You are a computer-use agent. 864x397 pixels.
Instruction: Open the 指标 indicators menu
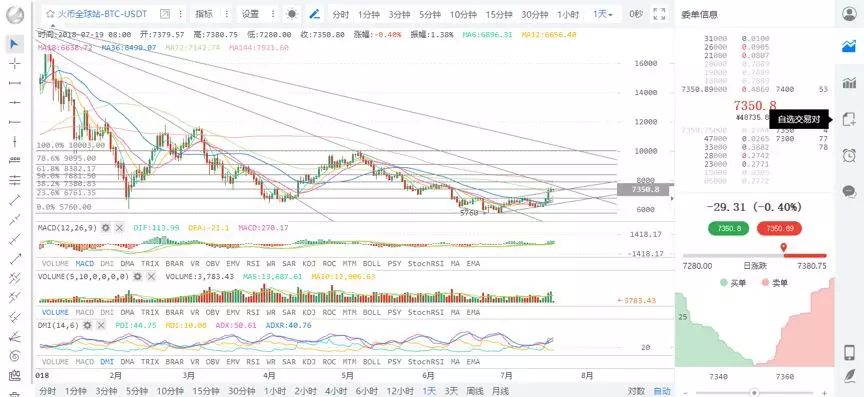pyautogui.click(x=204, y=14)
